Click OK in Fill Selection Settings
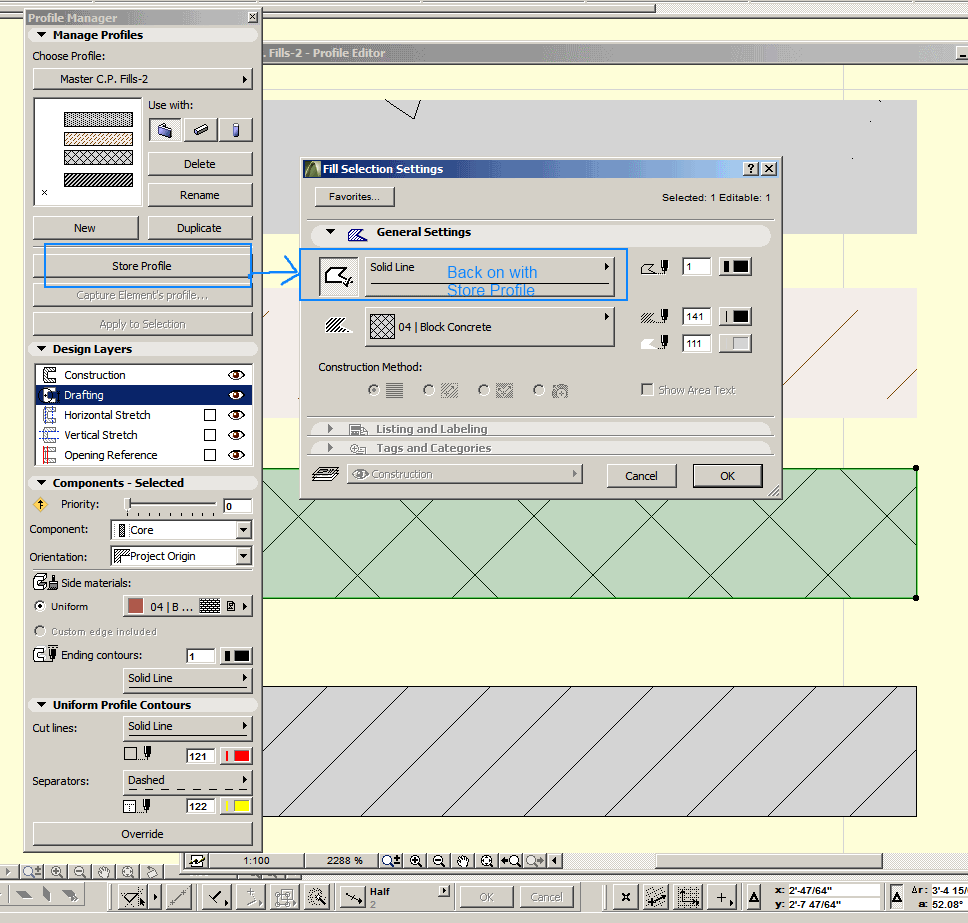The height and width of the screenshot is (923, 968). click(727, 476)
